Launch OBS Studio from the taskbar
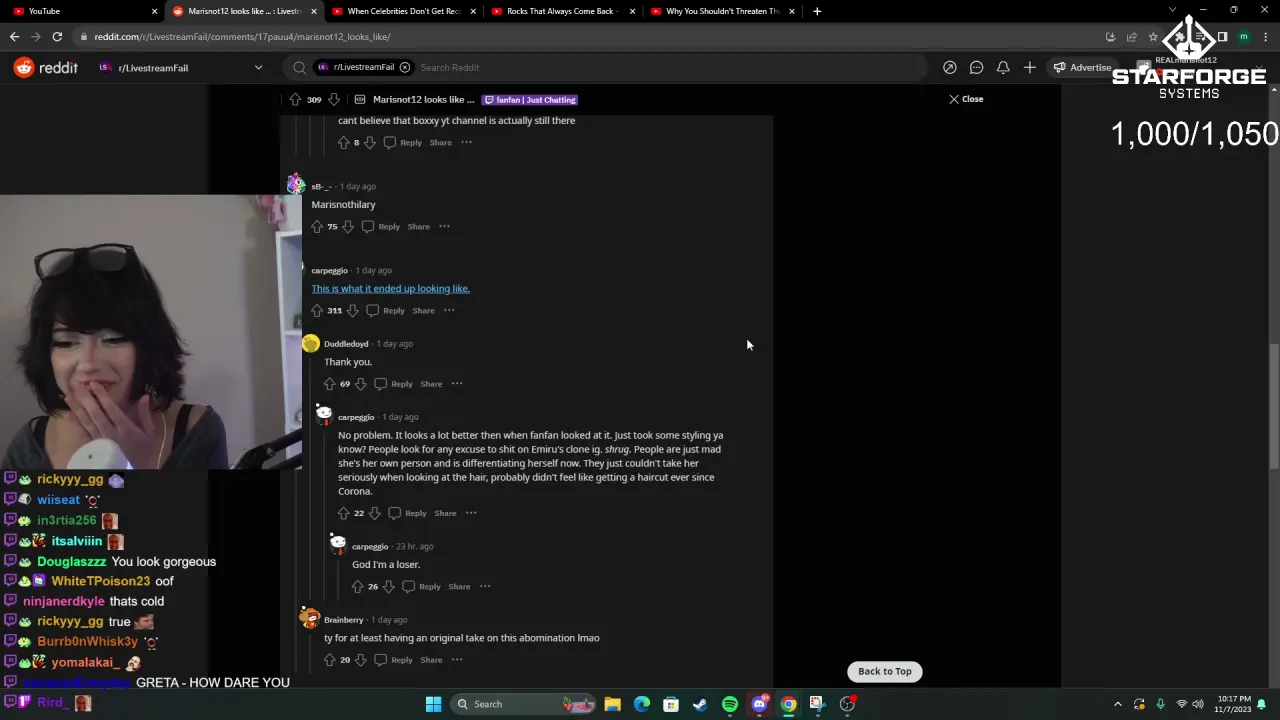1280x720 pixels. (x=847, y=703)
